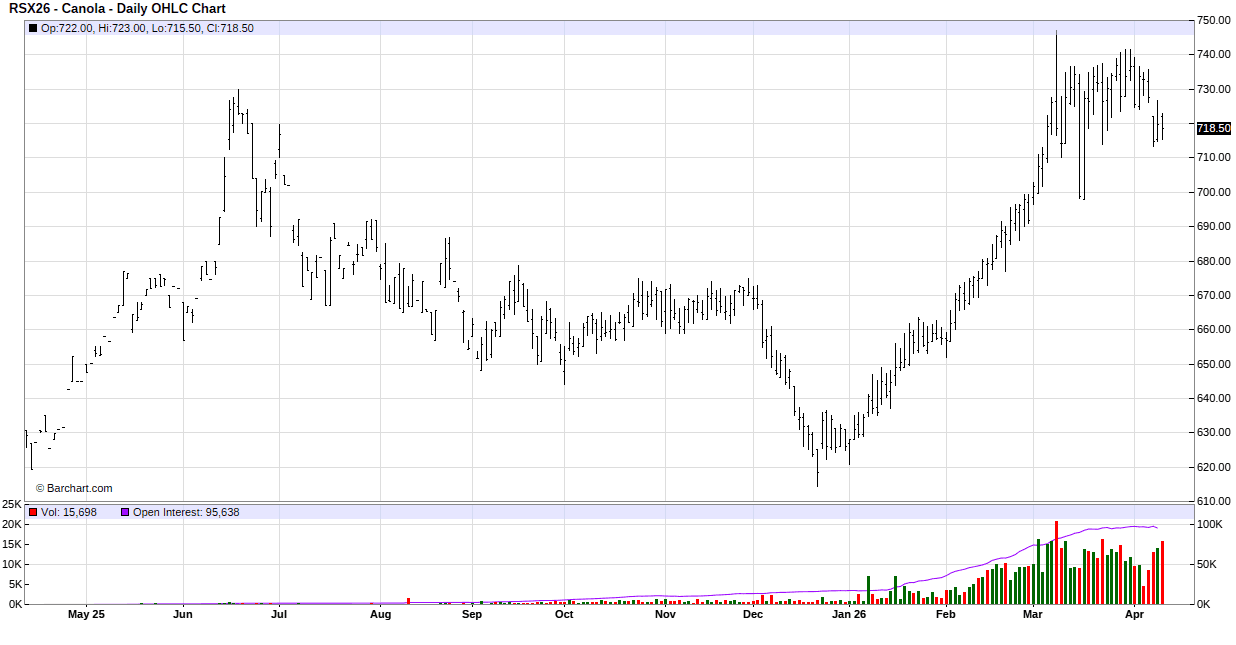The height and width of the screenshot is (645, 1236).
Task: Select the highlighted 718.50 current price label
Action: (1213, 128)
